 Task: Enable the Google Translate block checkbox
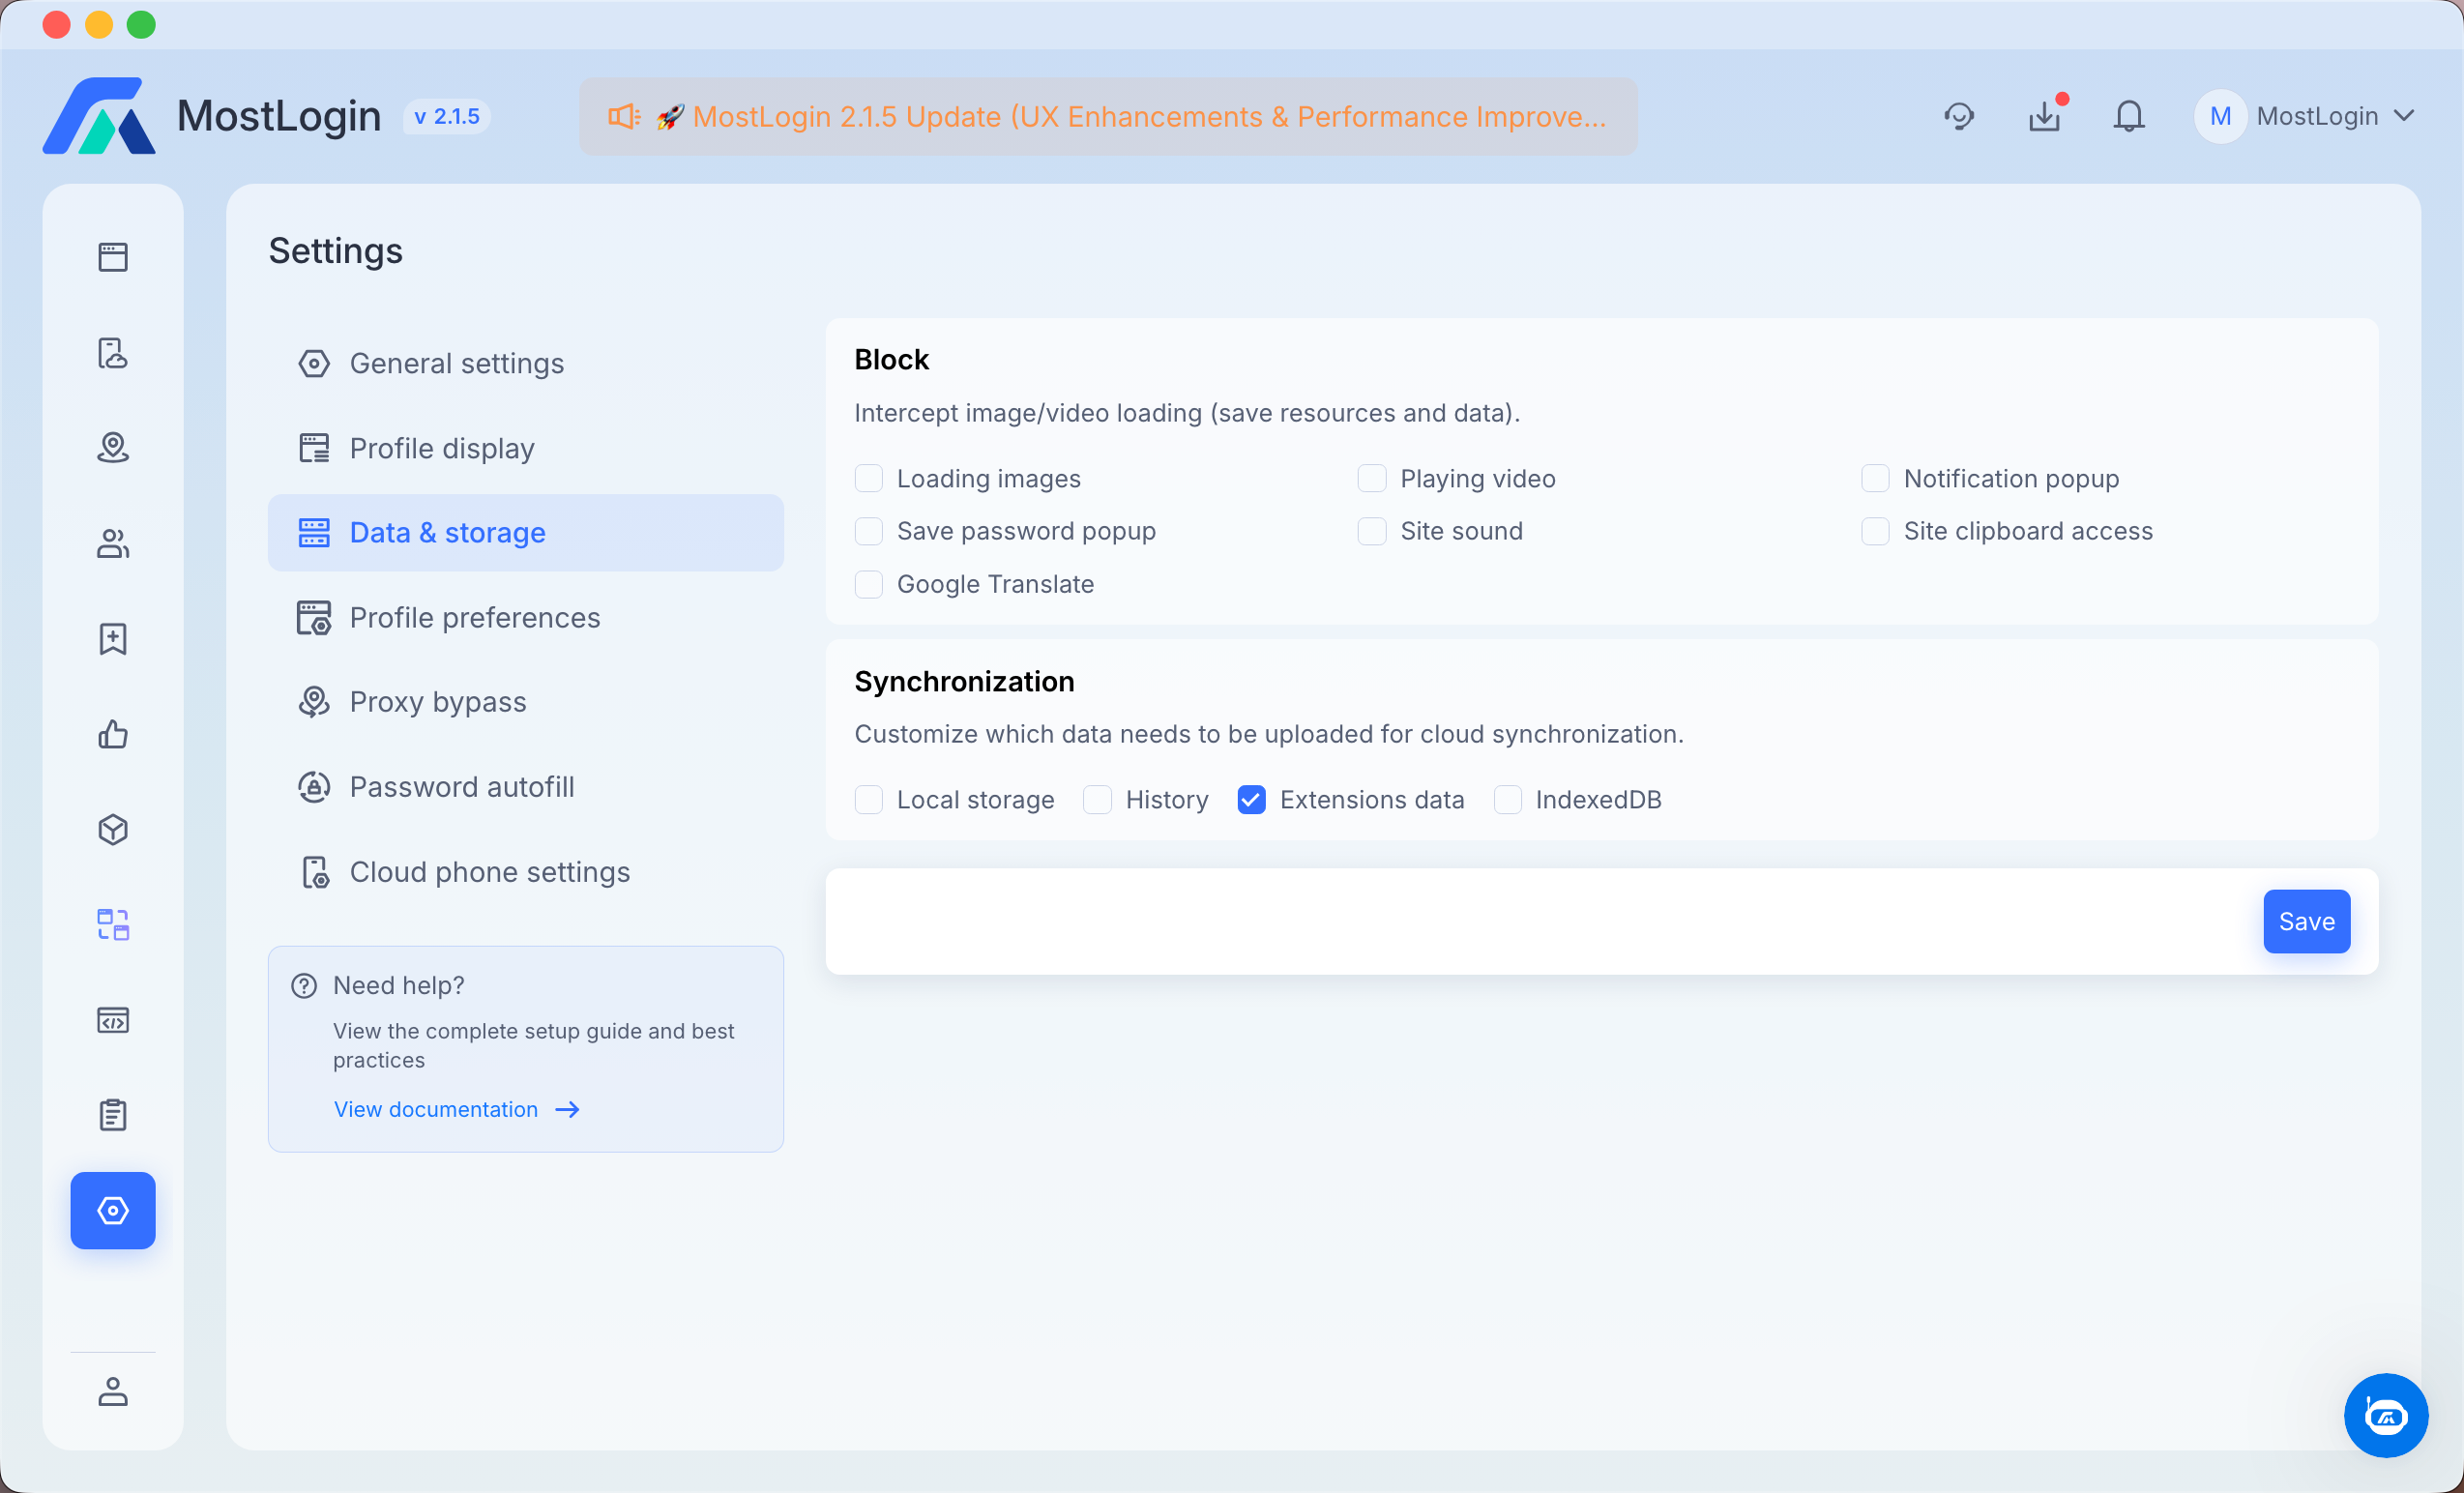pyautogui.click(x=869, y=584)
